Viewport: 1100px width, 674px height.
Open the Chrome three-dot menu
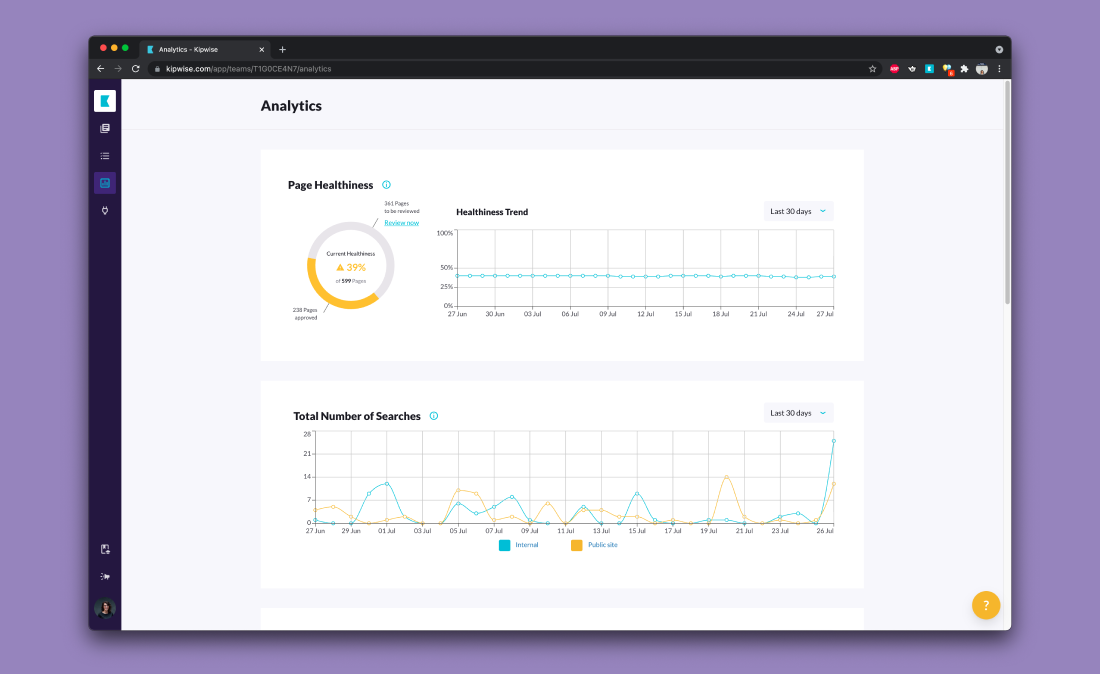click(999, 69)
